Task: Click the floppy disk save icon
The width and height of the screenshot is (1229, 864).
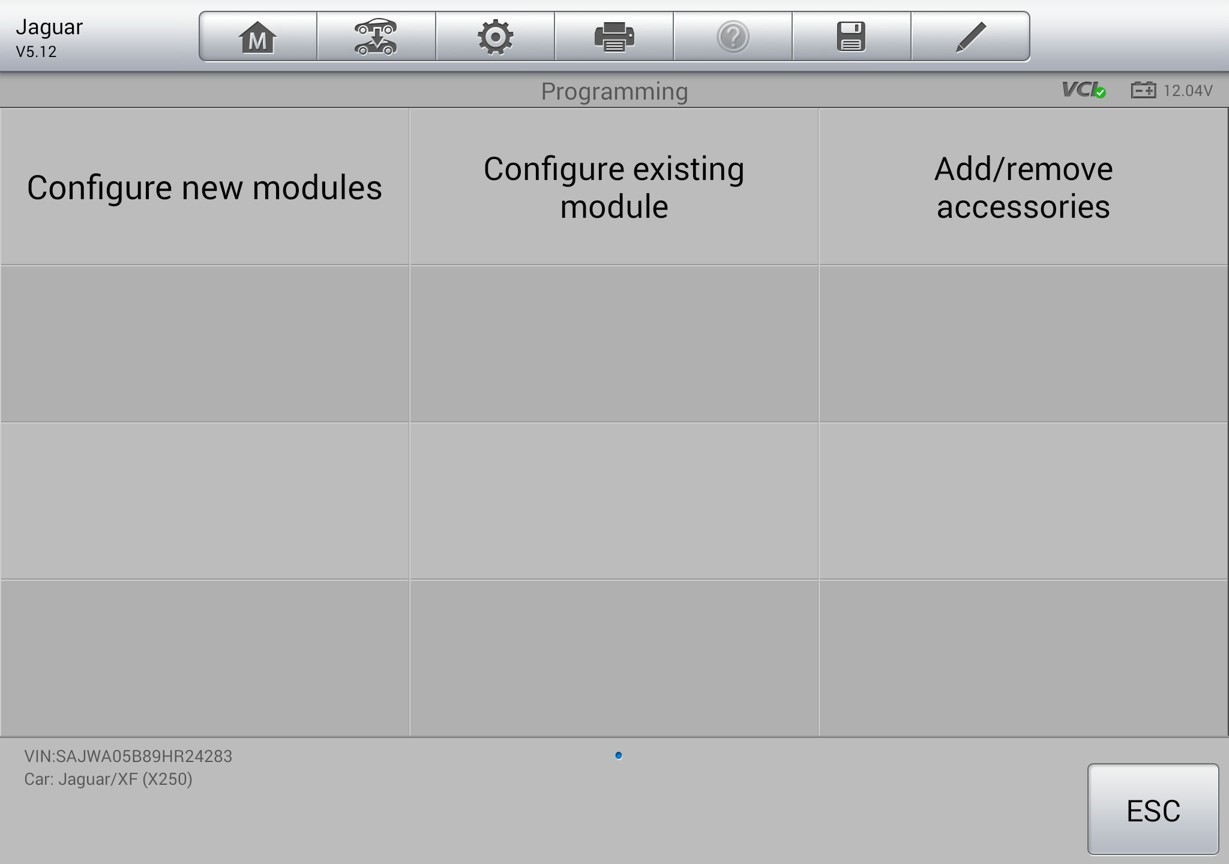Action: [x=851, y=37]
